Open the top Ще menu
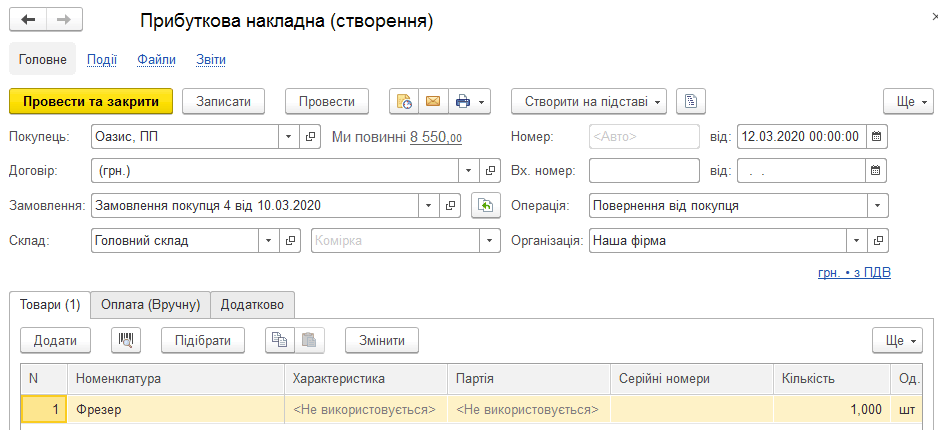938x430 pixels. [908, 102]
